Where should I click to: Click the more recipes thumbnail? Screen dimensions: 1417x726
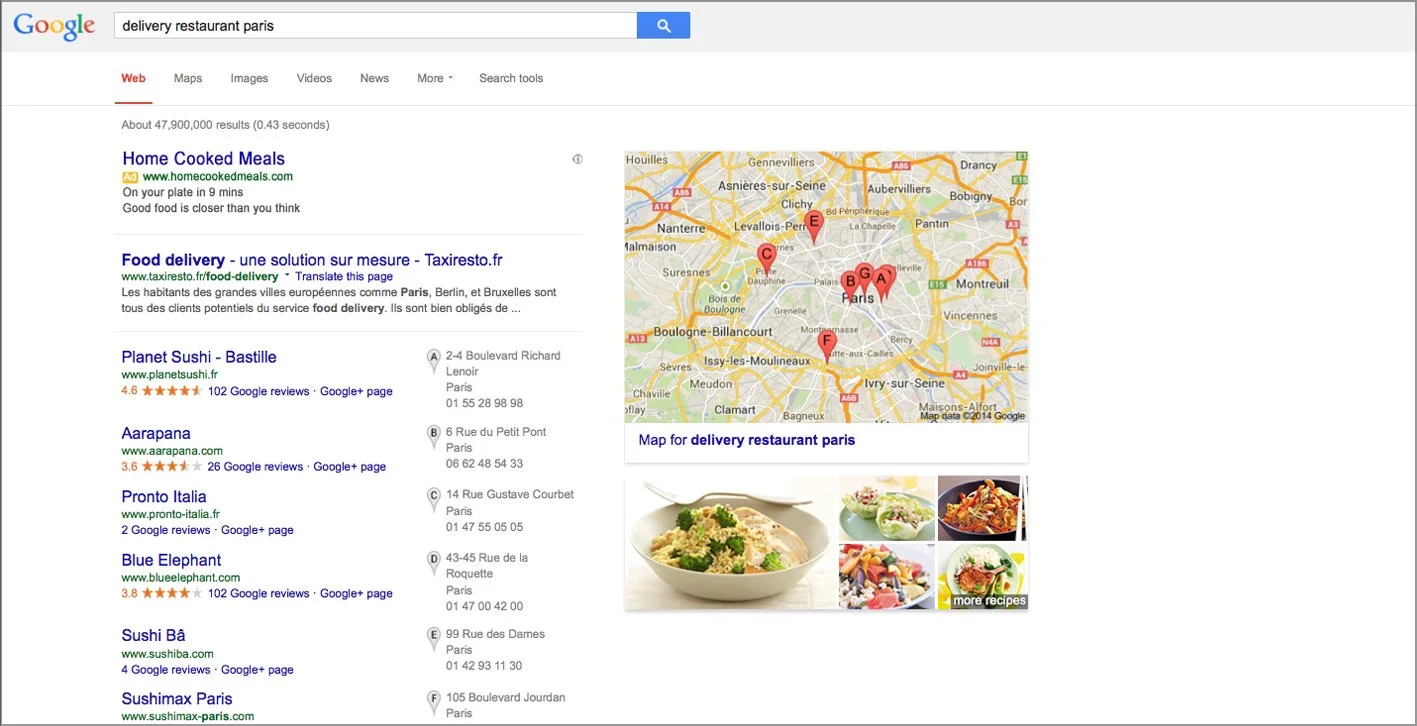pyautogui.click(x=982, y=577)
